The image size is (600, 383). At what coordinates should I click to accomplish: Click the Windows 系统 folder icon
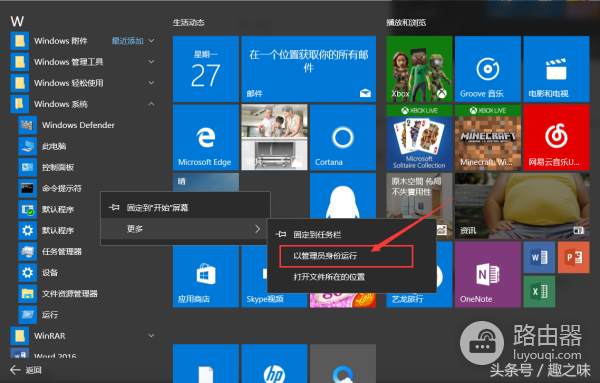tap(20, 104)
